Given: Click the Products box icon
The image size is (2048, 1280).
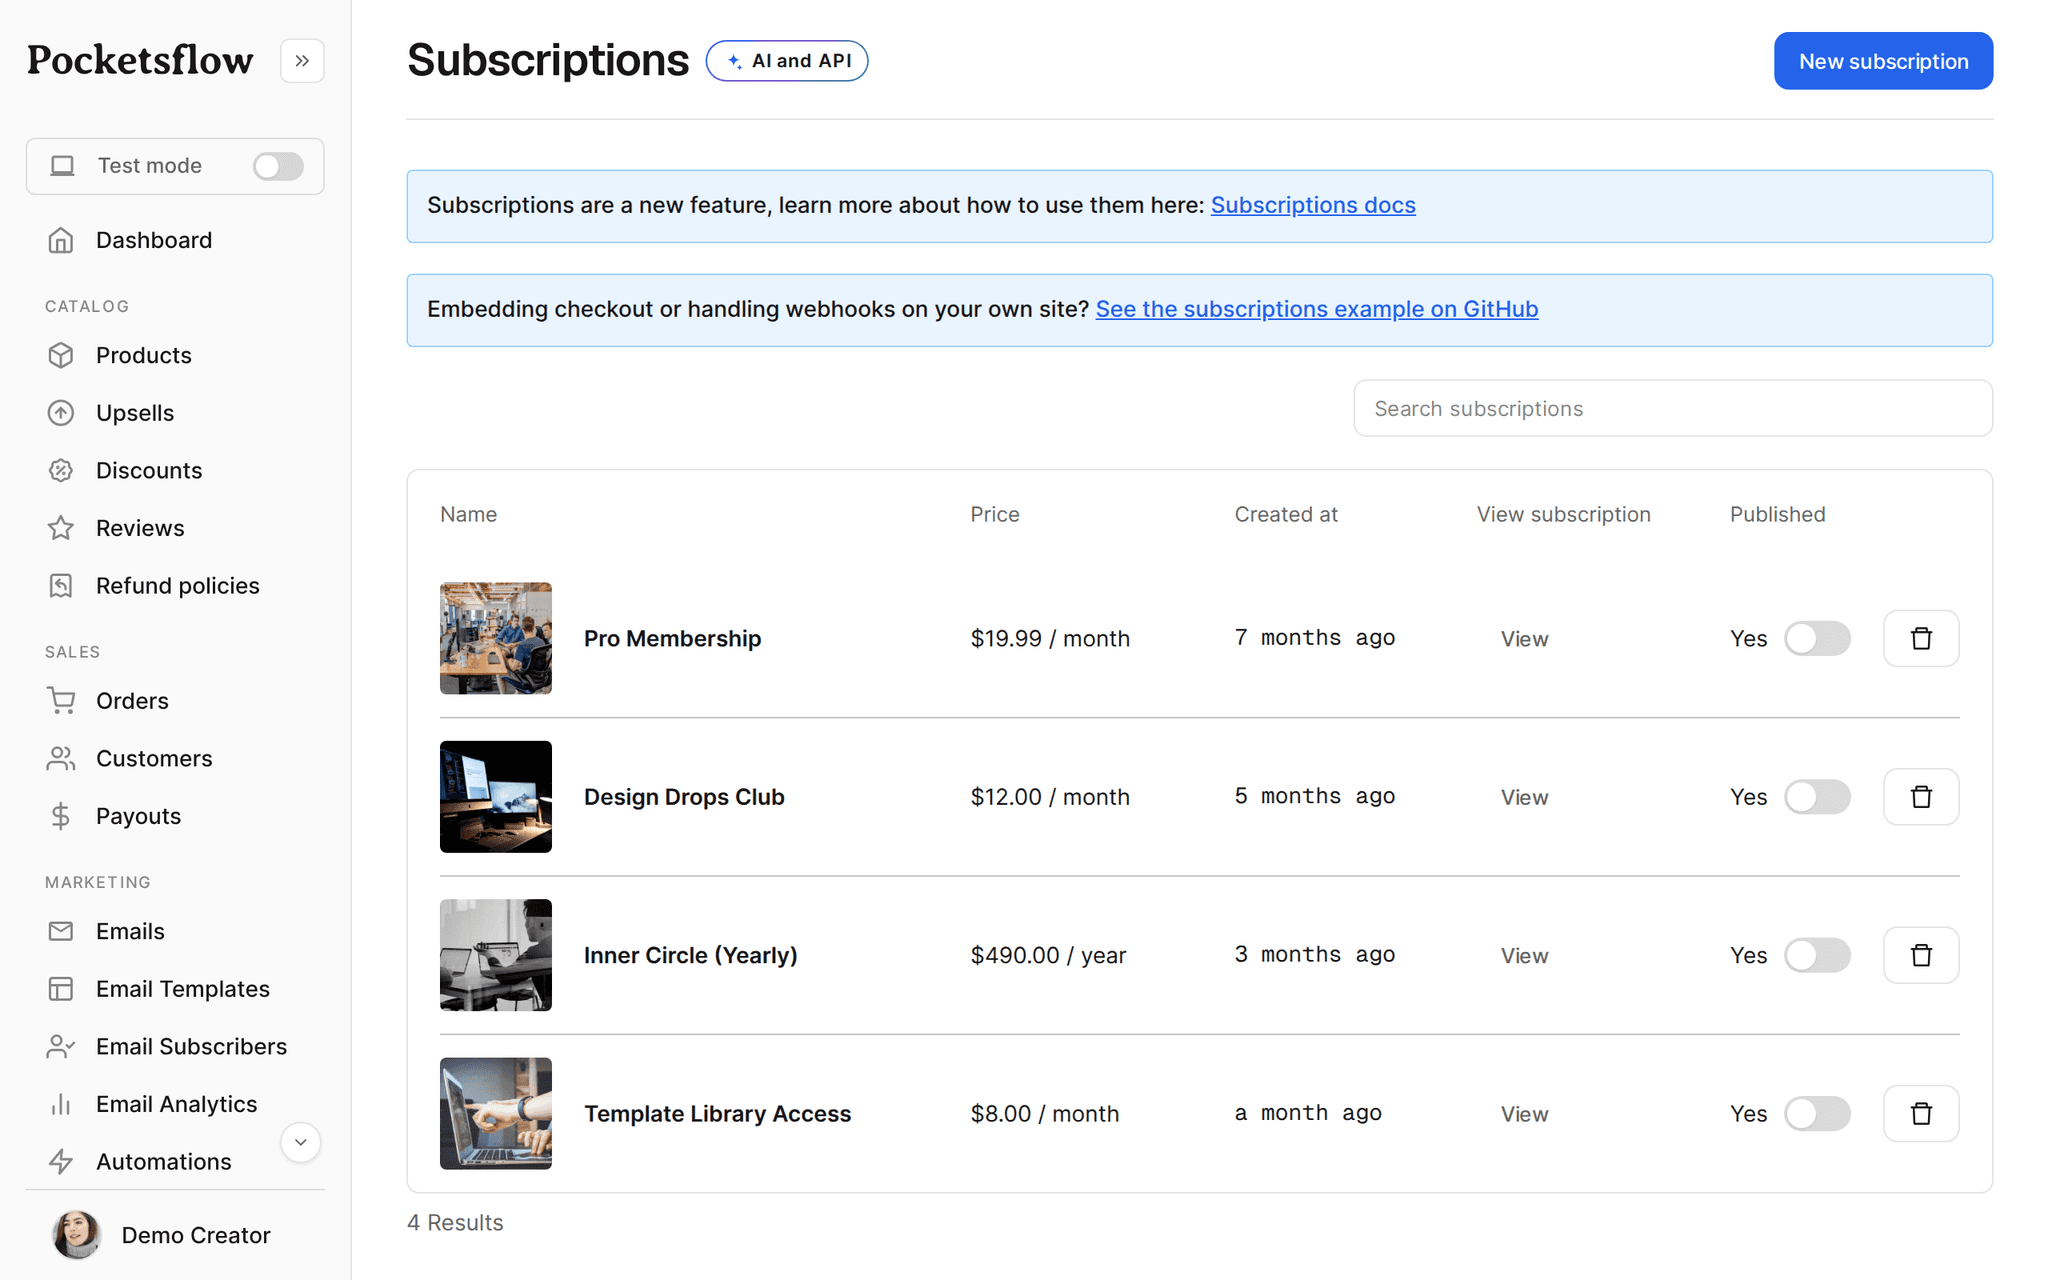Looking at the screenshot, I should [61, 355].
